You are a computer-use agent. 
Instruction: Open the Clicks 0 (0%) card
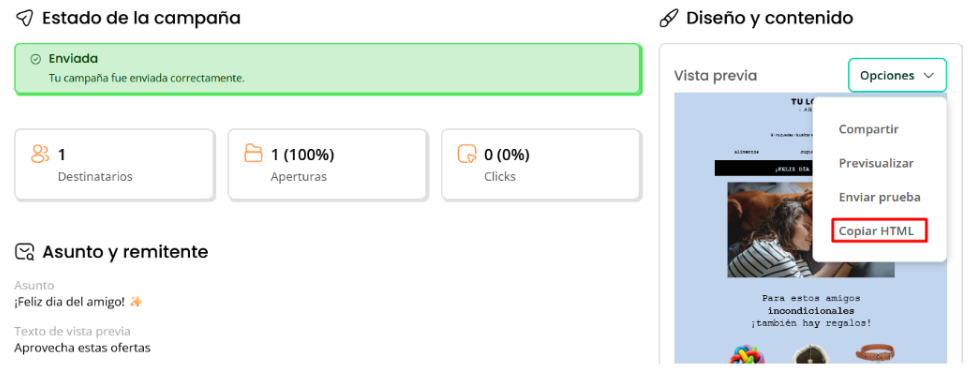(x=540, y=165)
